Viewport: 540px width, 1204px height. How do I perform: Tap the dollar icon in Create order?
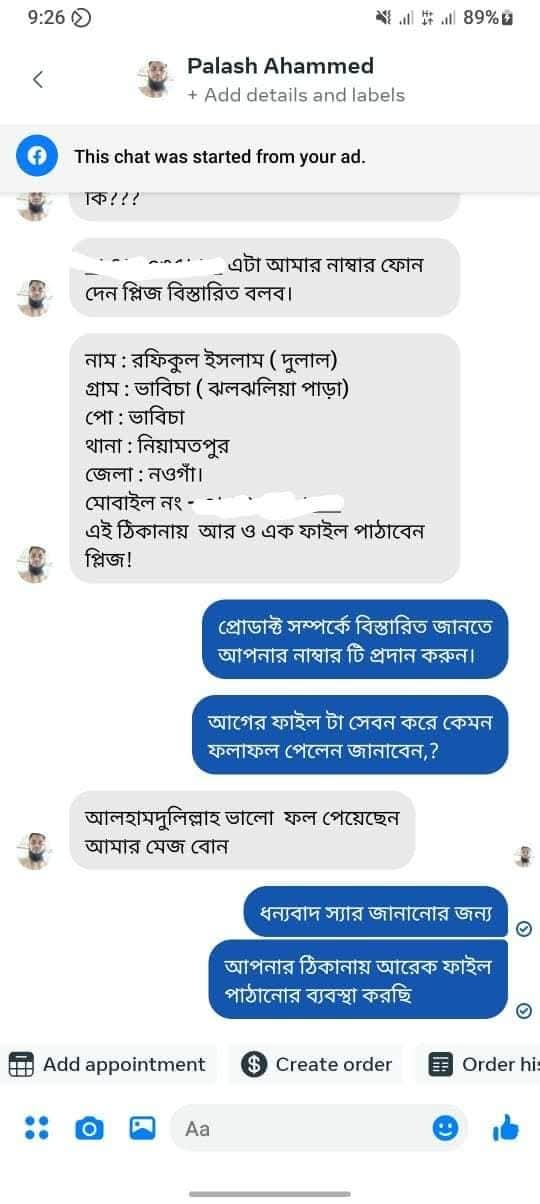pos(255,1065)
